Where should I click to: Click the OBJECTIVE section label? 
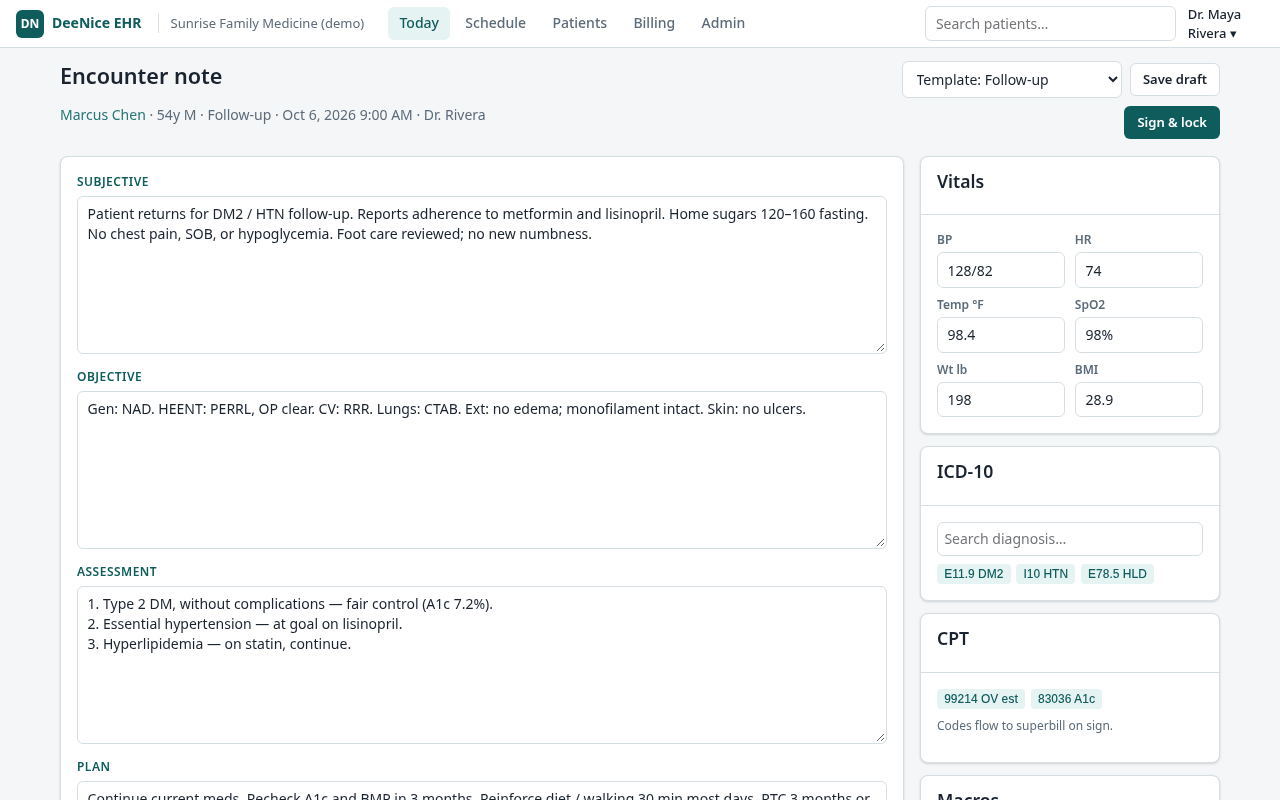click(x=110, y=377)
